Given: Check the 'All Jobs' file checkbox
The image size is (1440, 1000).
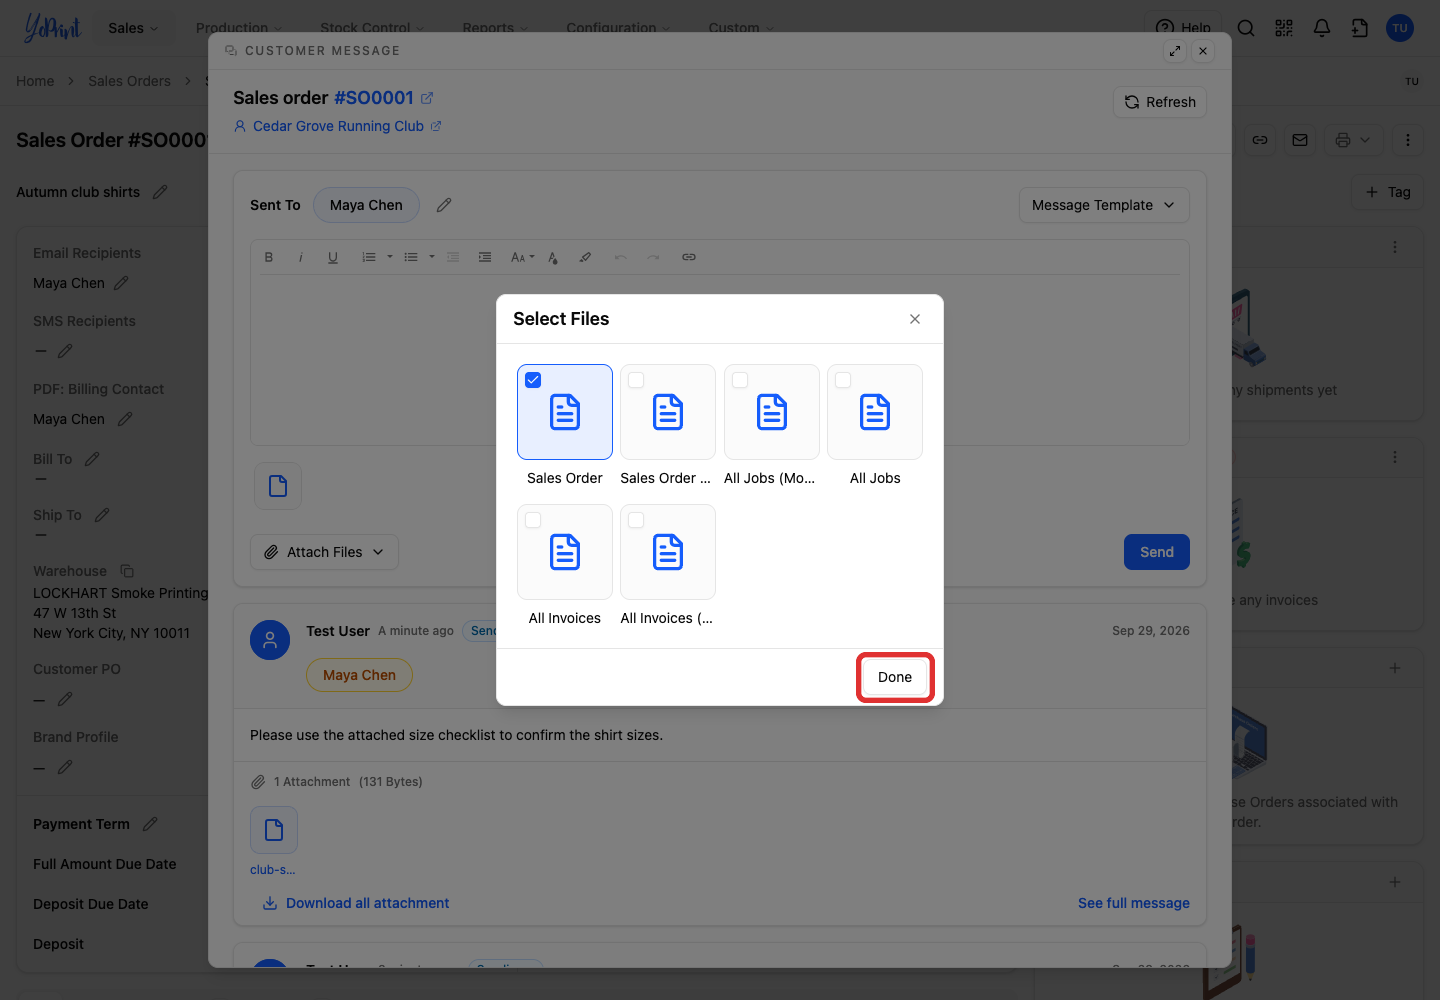Looking at the screenshot, I should pos(843,380).
